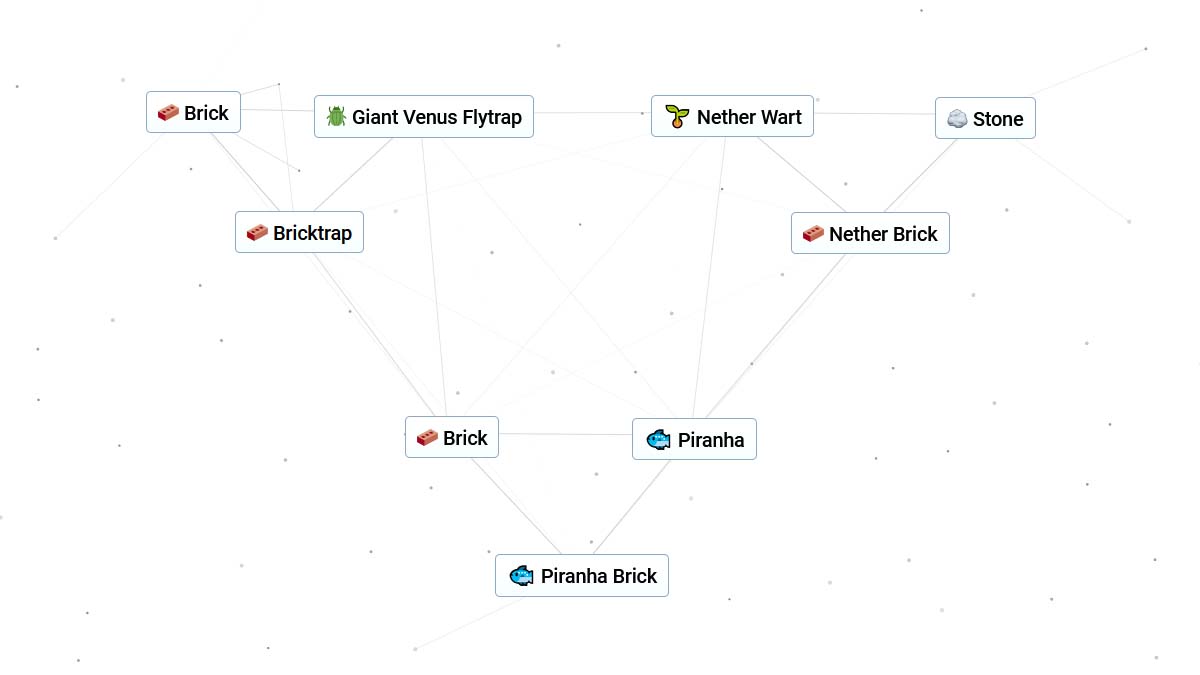
Task: Click the brick icon on Bricktrap
Action: point(257,233)
